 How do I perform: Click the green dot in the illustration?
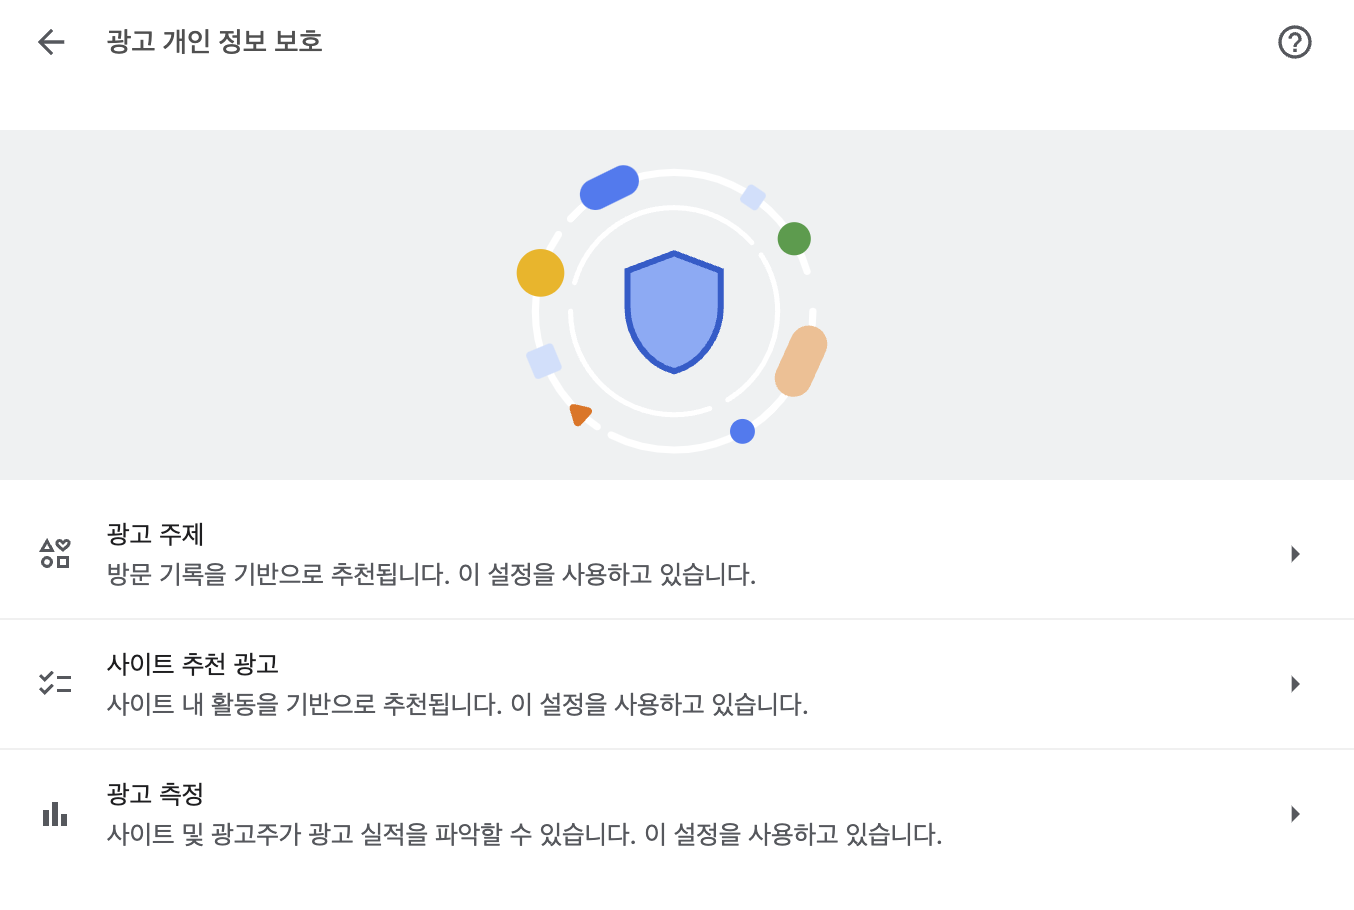pos(794,239)
